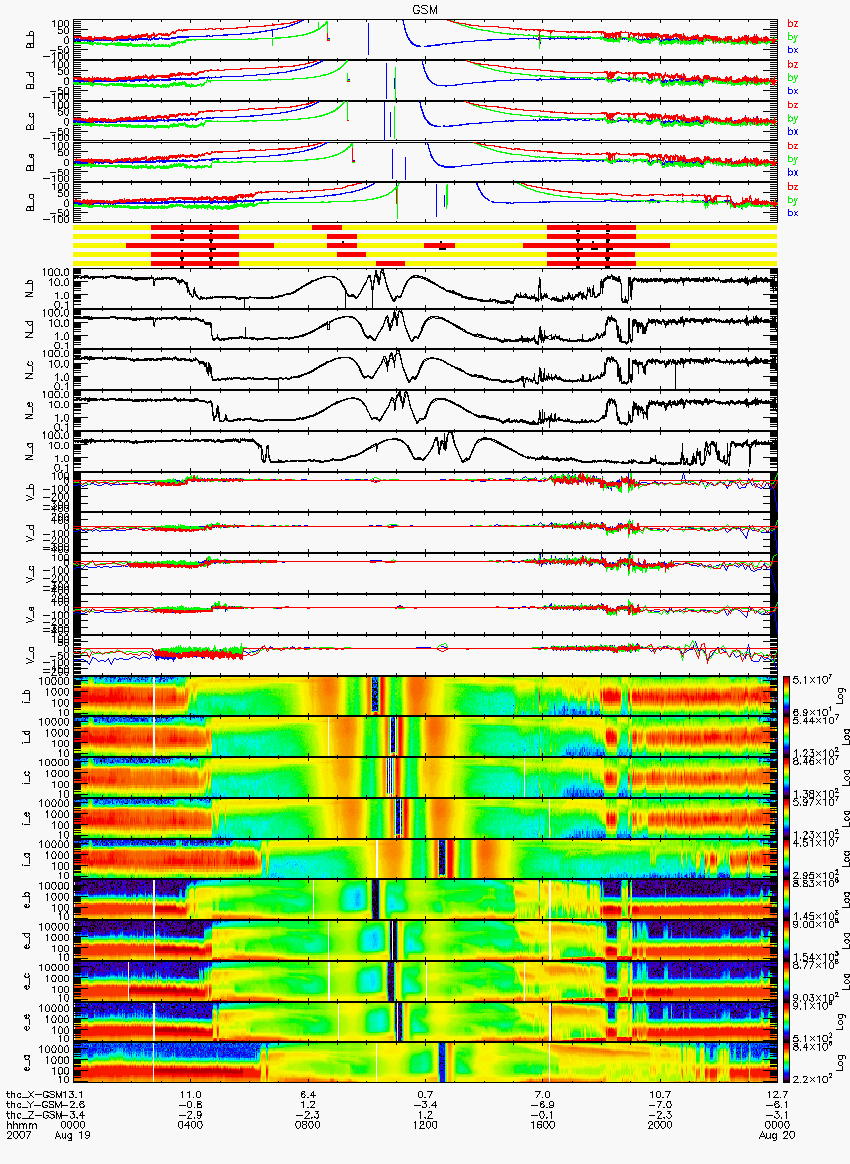This screenshot has height=1164, width=850.
Task: Click the 11.0 X-GSM position value
Action: 191,1094
